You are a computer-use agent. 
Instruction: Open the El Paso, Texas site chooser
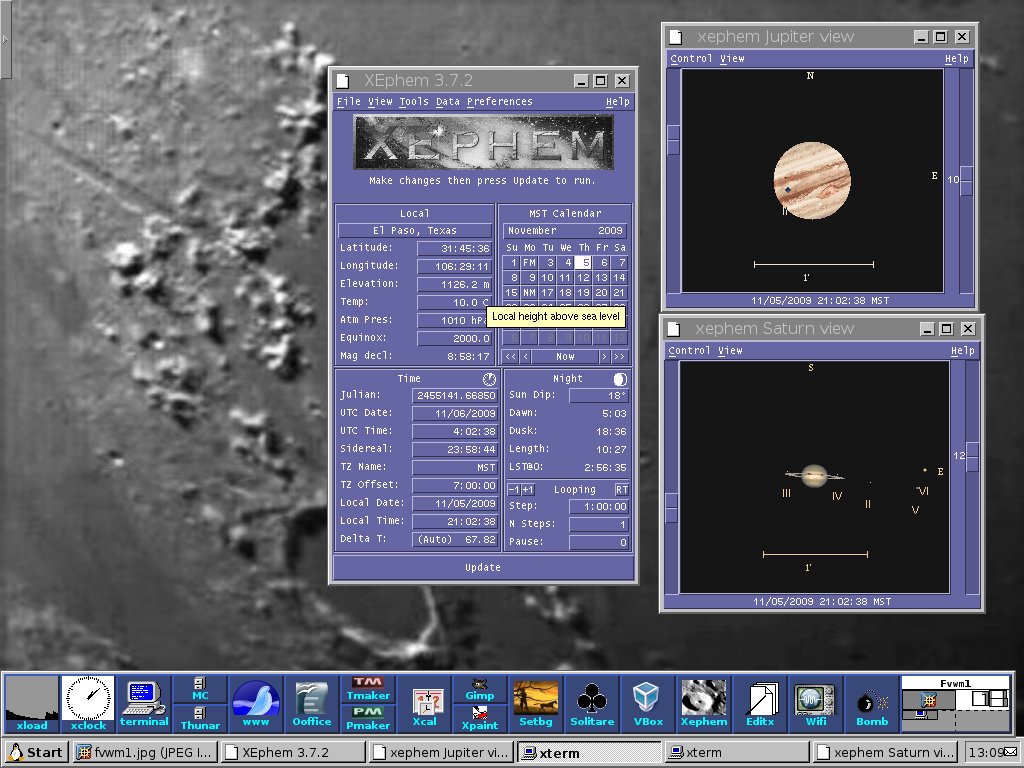414,231
